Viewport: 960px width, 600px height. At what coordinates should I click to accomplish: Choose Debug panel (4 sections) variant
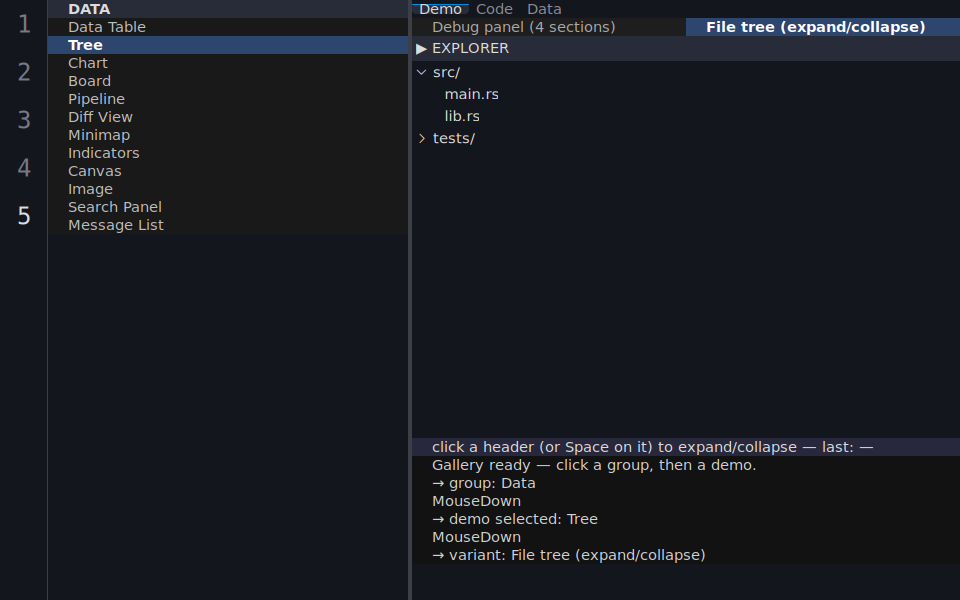tap(523, 27)
